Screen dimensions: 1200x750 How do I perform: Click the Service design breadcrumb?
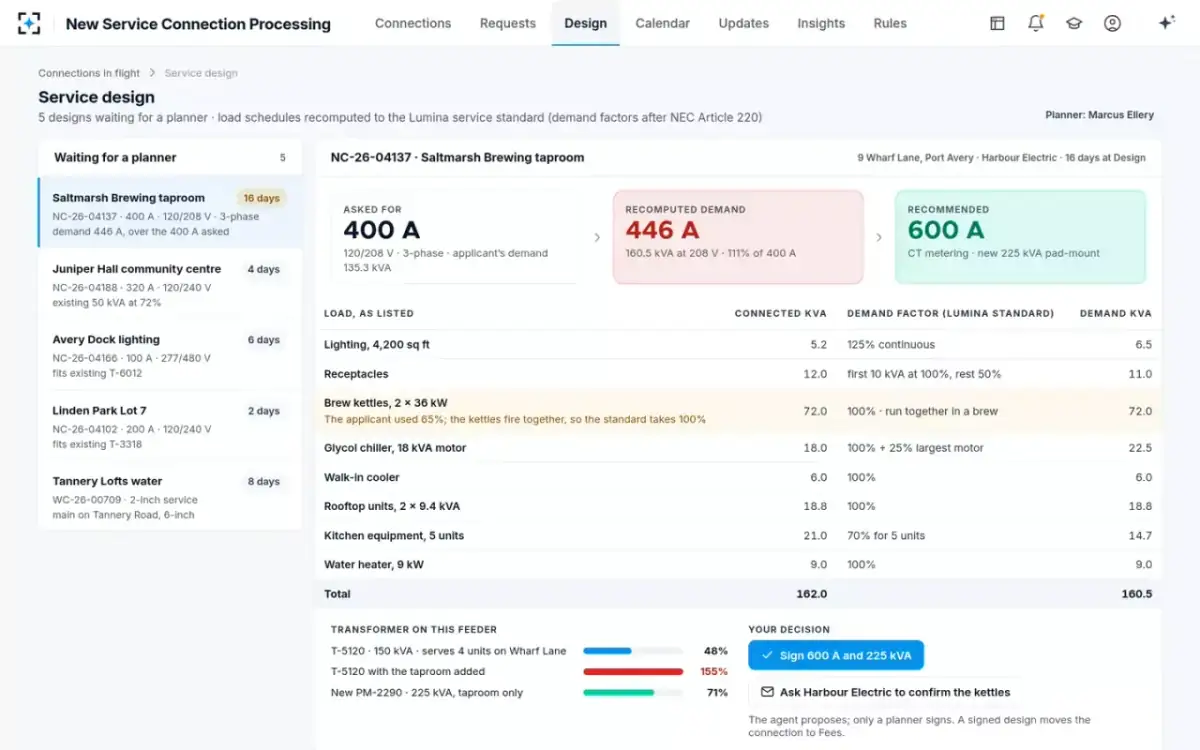coord(201,73)
